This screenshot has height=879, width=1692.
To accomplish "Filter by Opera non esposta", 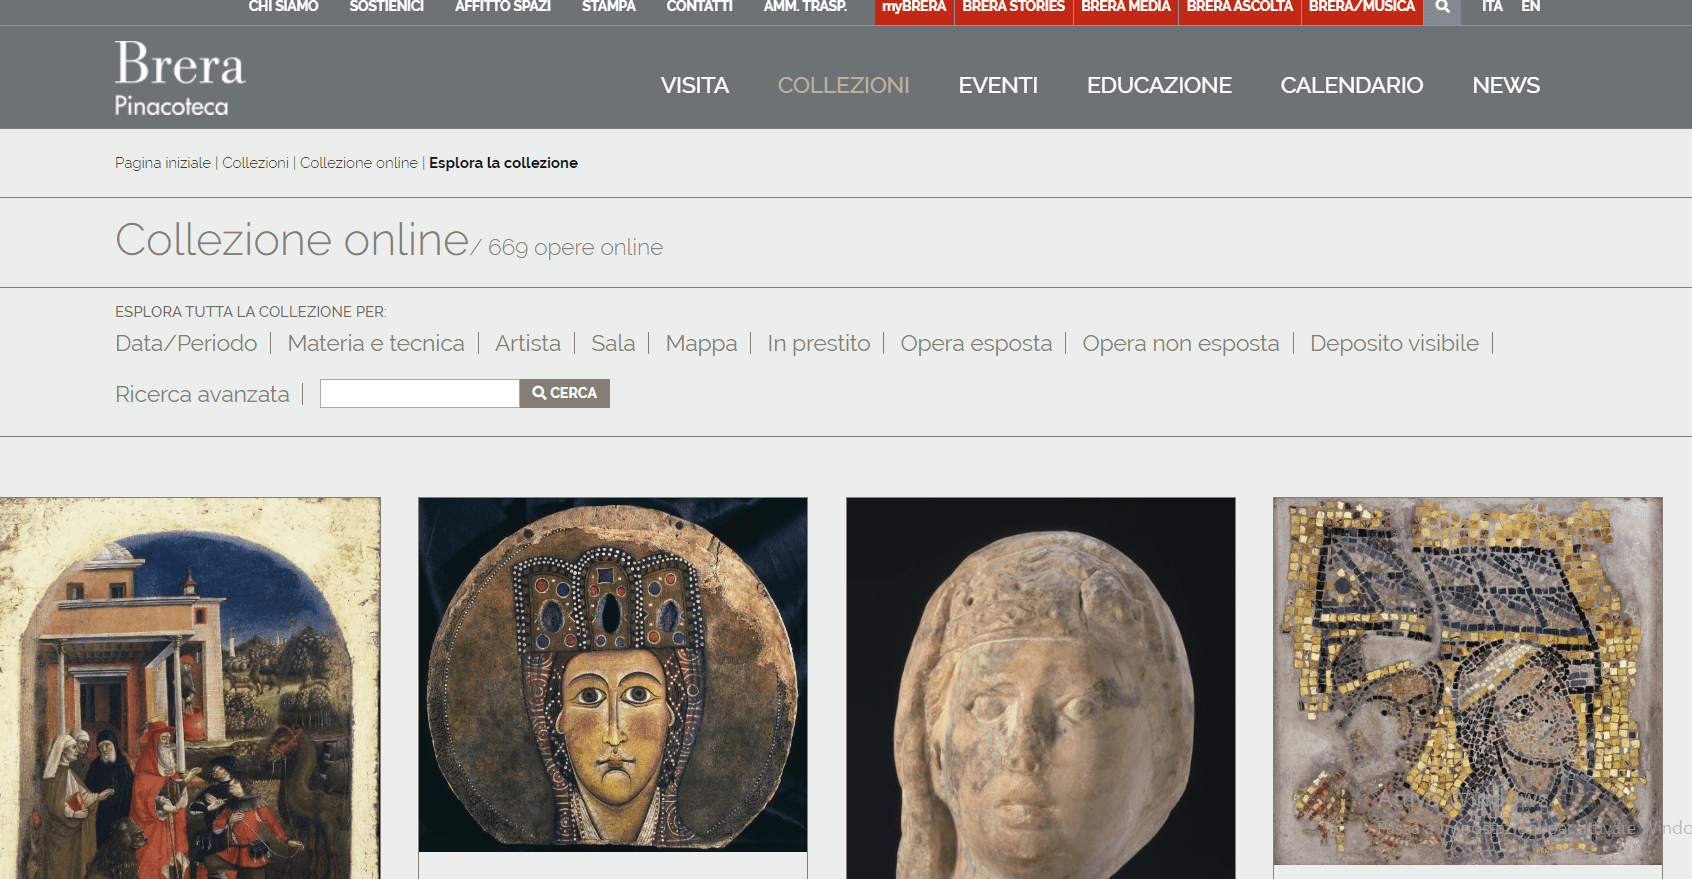I will 1181,344.
